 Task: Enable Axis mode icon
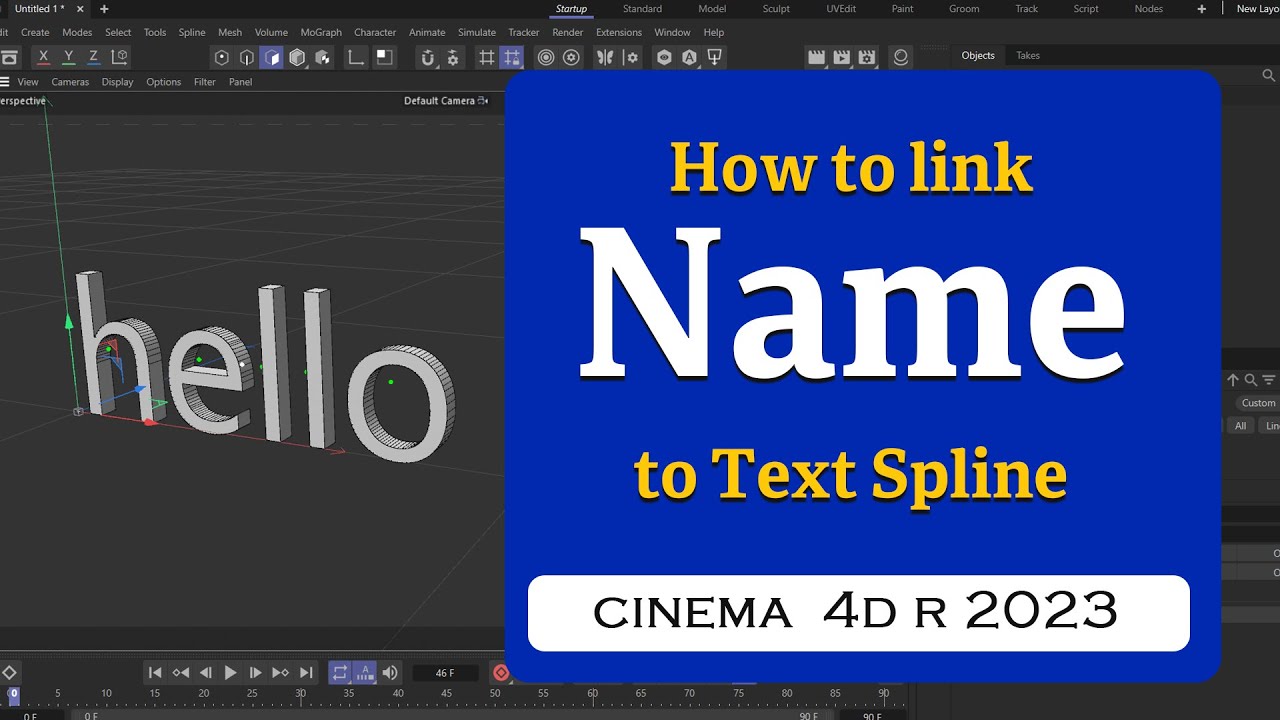pyautogui.click(x=356, y=57)
